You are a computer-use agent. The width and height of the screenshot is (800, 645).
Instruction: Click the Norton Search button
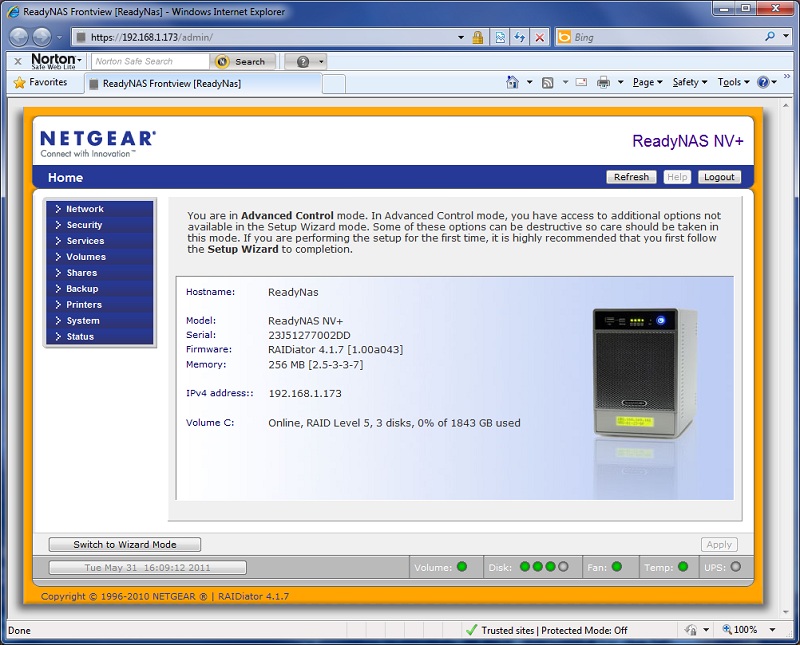(x=243, y=62)
